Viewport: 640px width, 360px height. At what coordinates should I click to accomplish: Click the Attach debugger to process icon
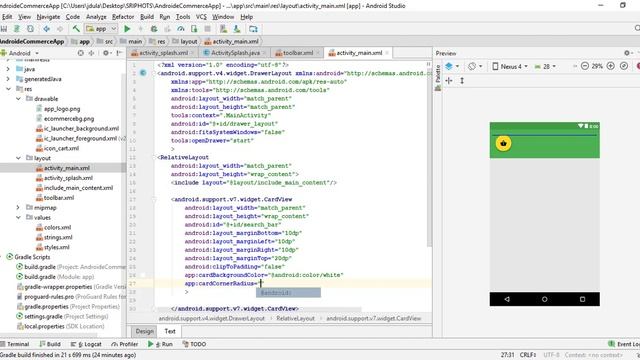[x=194, y=29]
